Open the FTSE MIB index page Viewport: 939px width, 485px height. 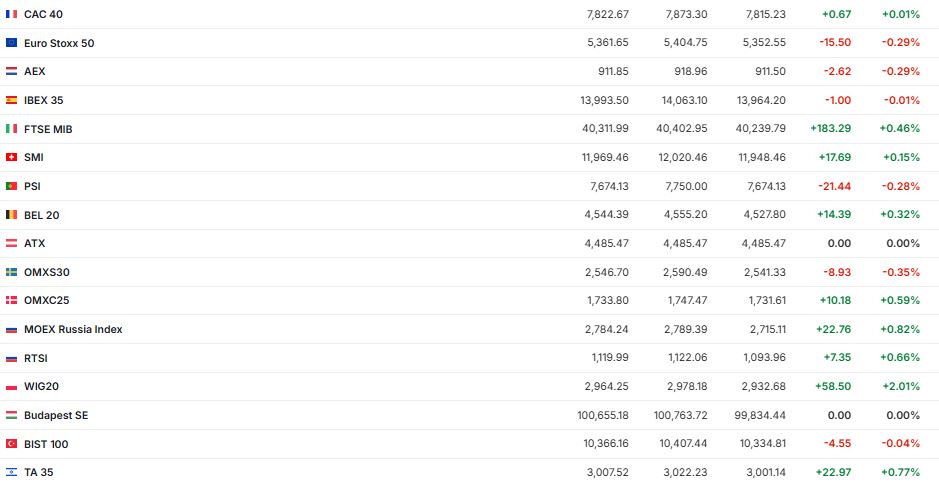[48, 129]
